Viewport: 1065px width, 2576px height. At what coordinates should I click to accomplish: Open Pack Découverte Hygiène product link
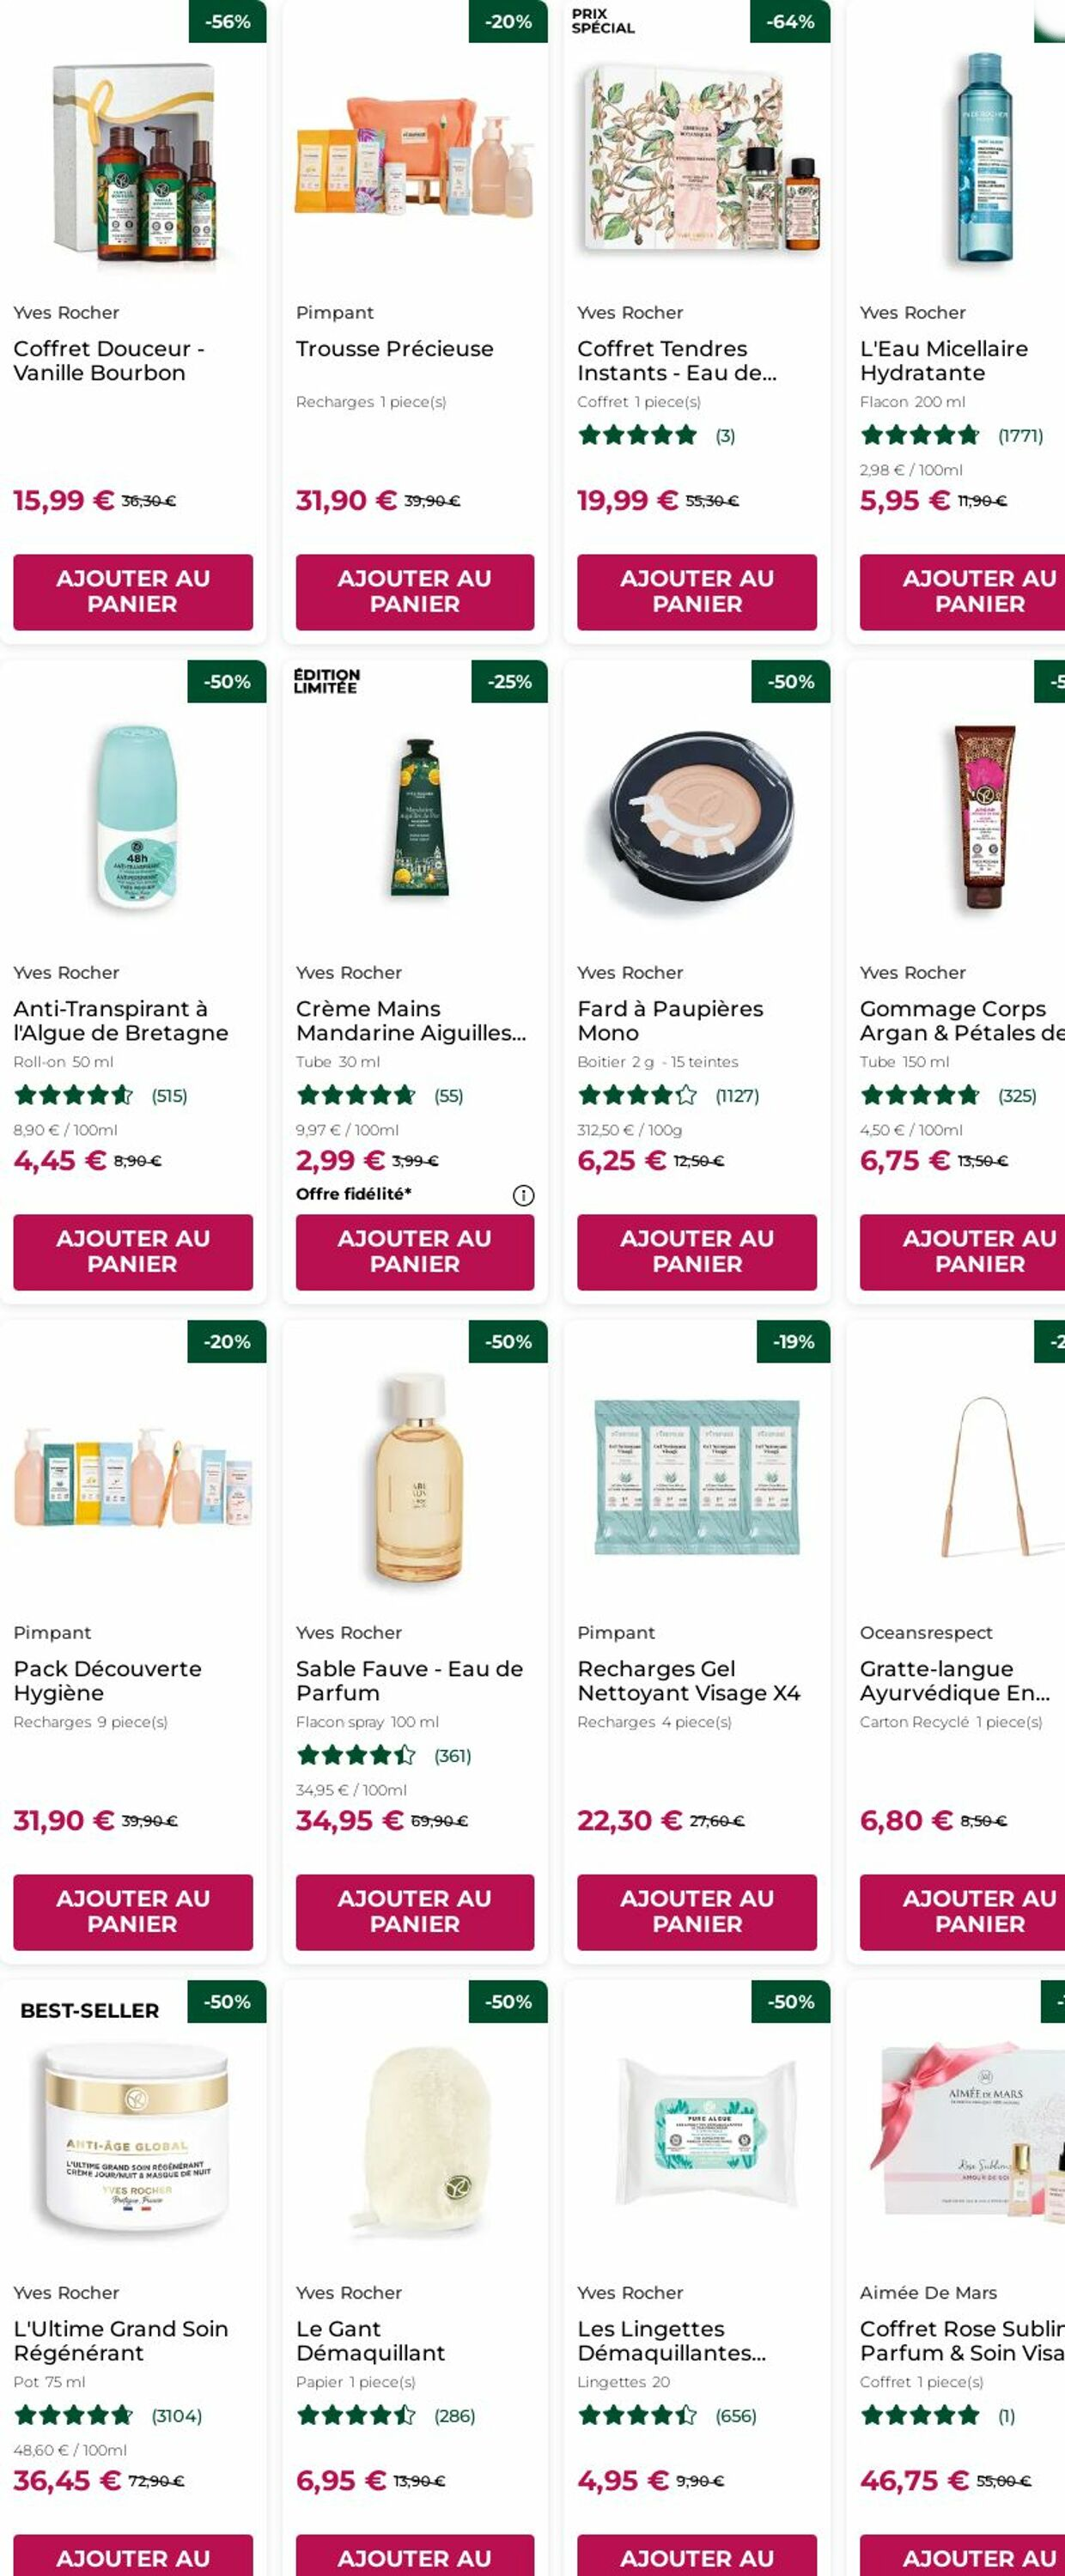coord(108,1680)
